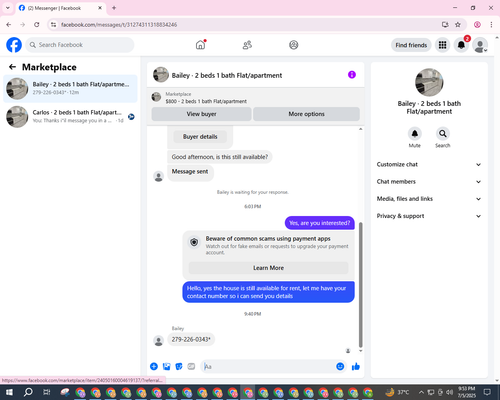Attach a photo with image icon

(166, 366)
